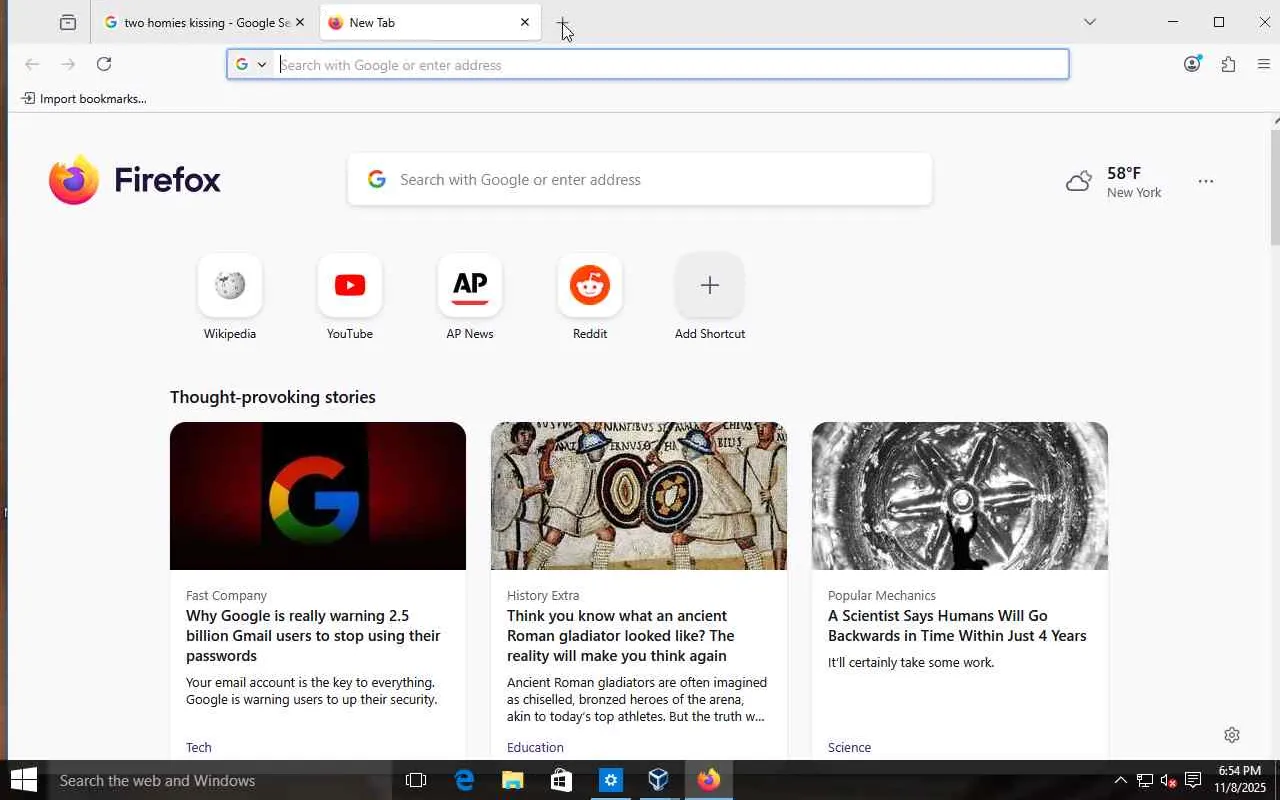Click the Education topic label
The height and width of the screenshot is (800, 1280).
(535, 747)
